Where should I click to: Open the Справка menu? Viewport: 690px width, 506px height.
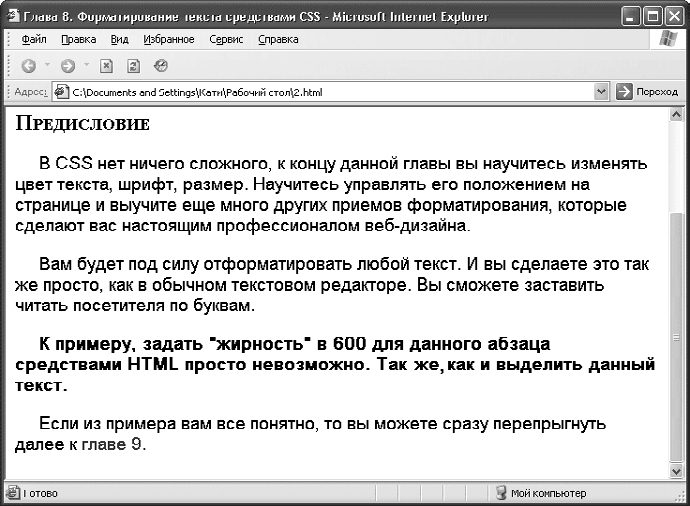click(x=278, y=39)
